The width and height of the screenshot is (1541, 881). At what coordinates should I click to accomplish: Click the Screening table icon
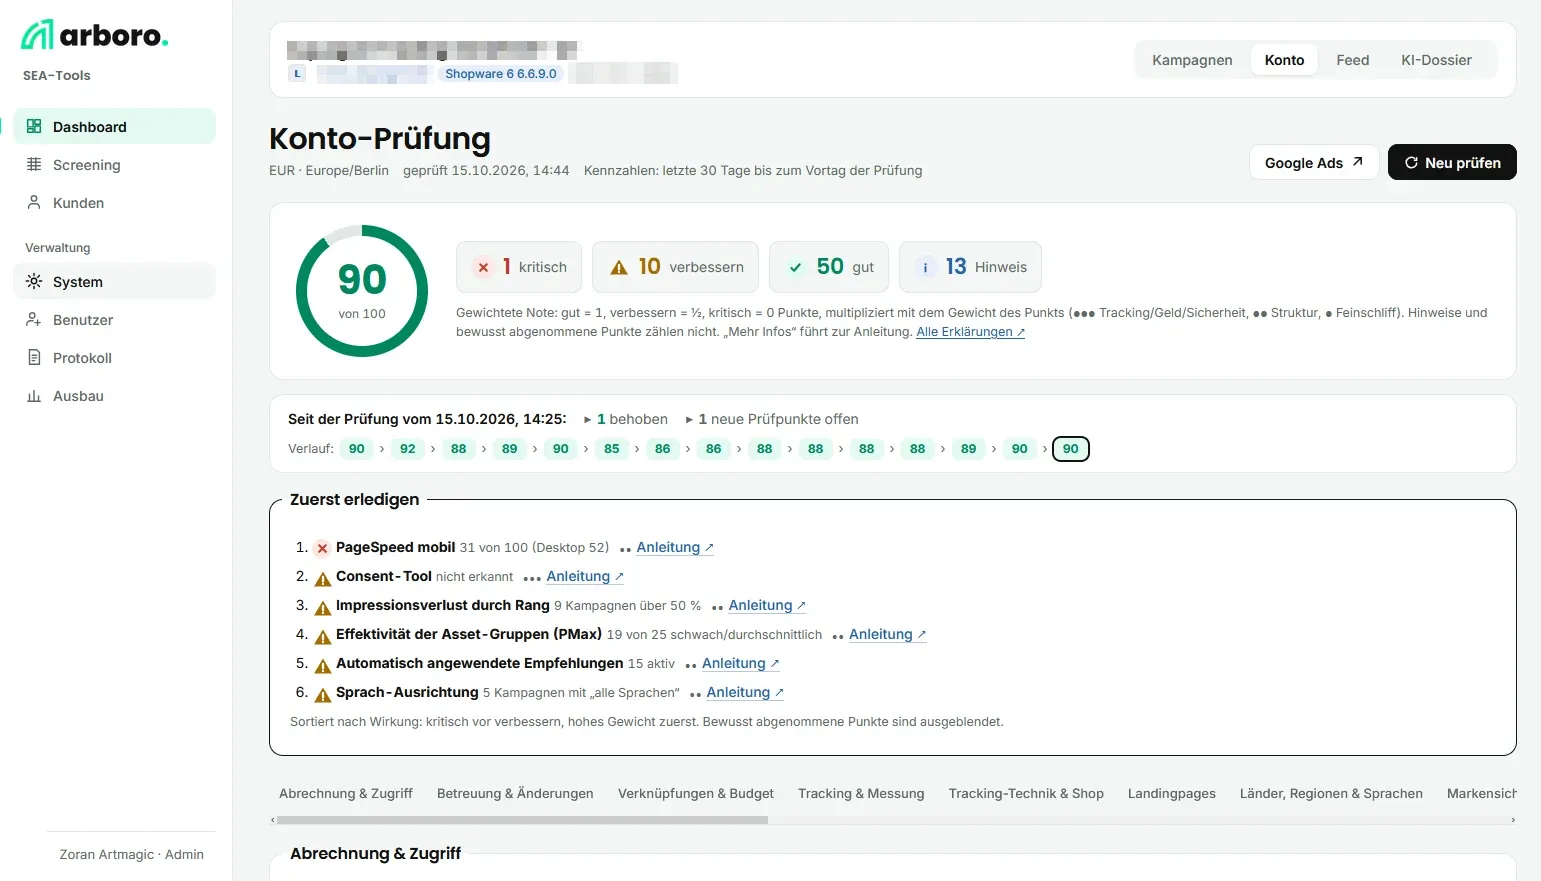click(x=34, y=165)
